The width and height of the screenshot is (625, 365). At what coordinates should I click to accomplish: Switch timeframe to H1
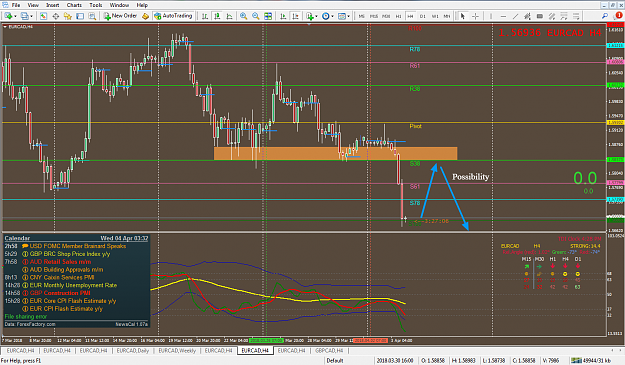click(398, 16)
